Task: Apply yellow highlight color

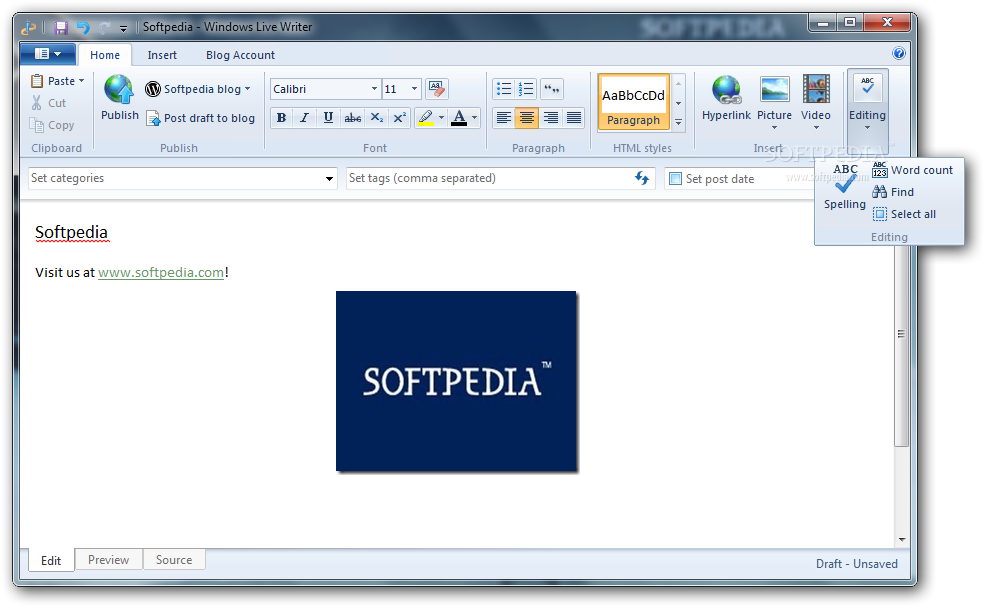Action: 426,118
